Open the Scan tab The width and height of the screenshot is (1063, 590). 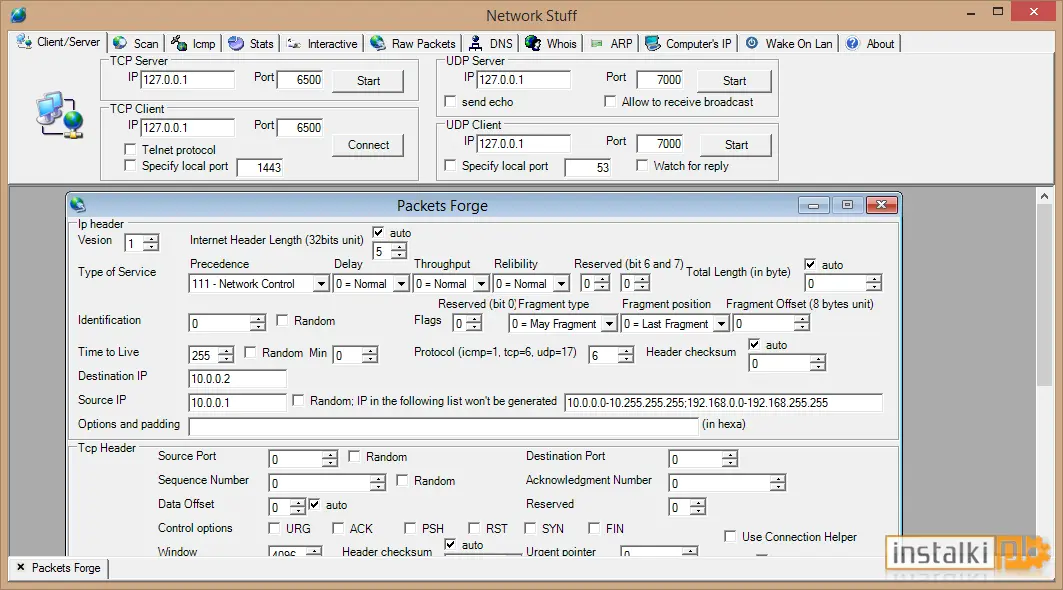point(136,43)
